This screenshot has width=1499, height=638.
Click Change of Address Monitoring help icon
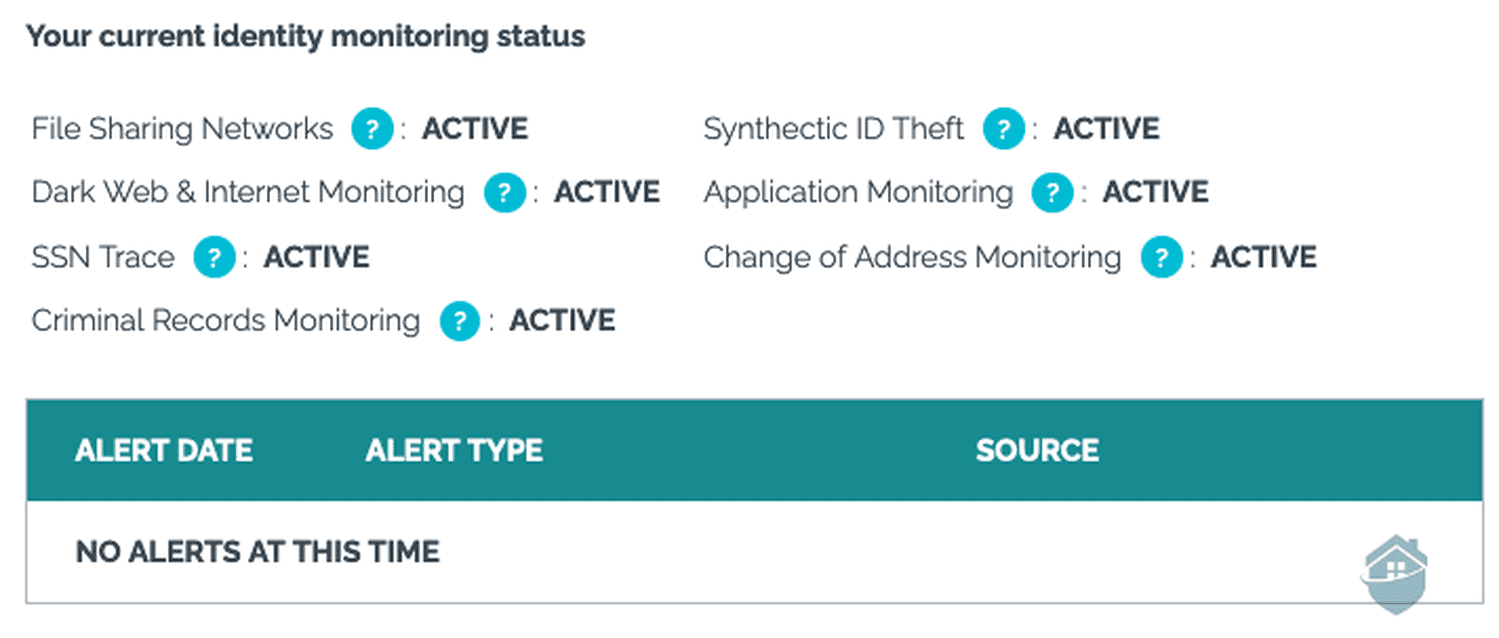pyautogui.click(x=1161, y=258)
